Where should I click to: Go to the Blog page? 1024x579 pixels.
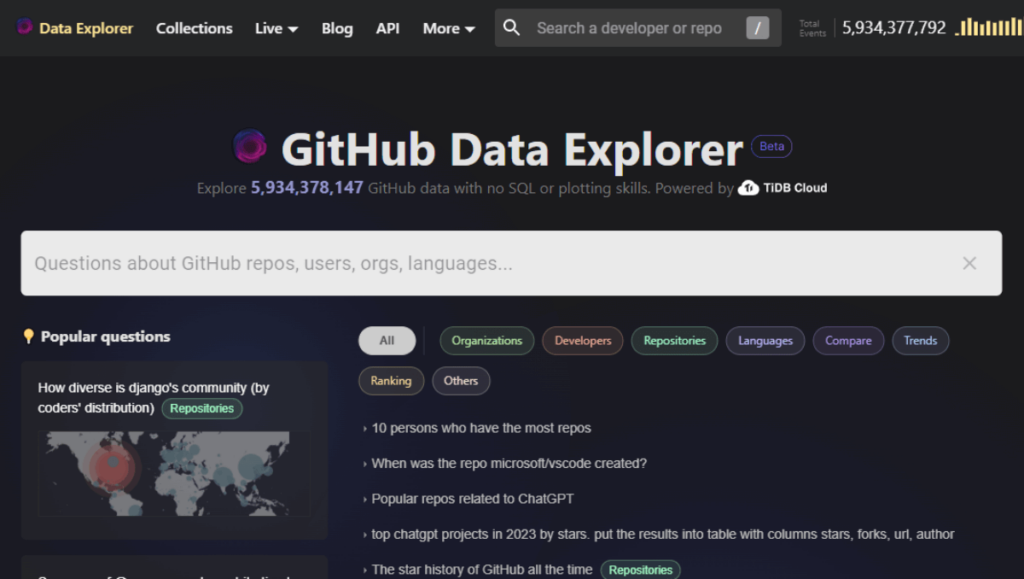(x=337, y=28)
